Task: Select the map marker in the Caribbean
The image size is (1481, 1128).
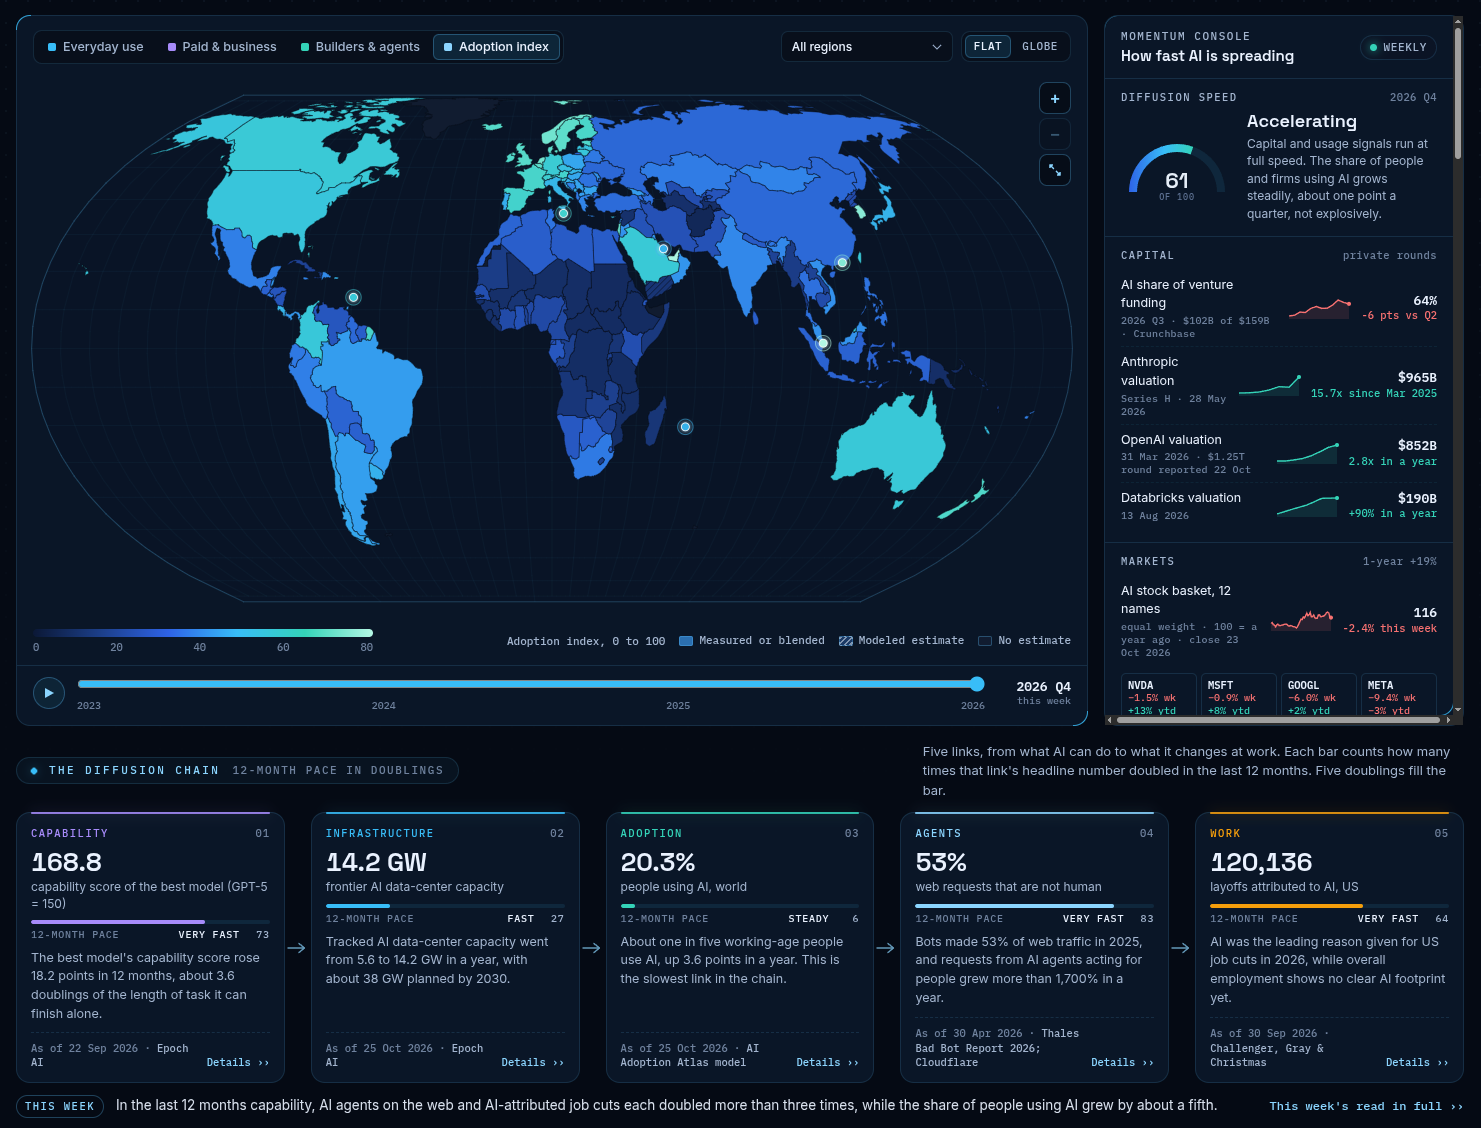Action: coord(353,297)
